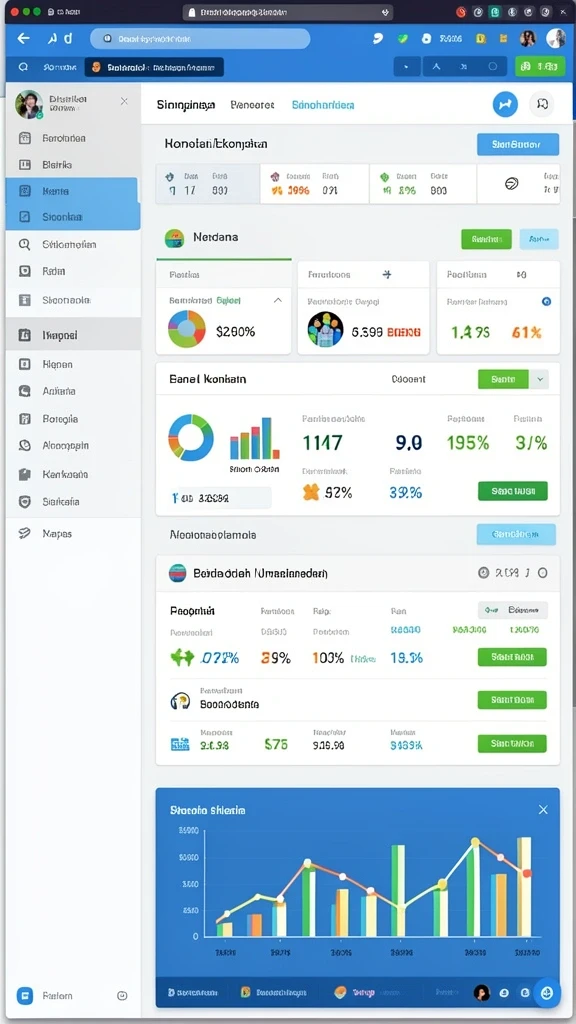Click the magnifier icon in the blue toolbar

click(24, 67)
